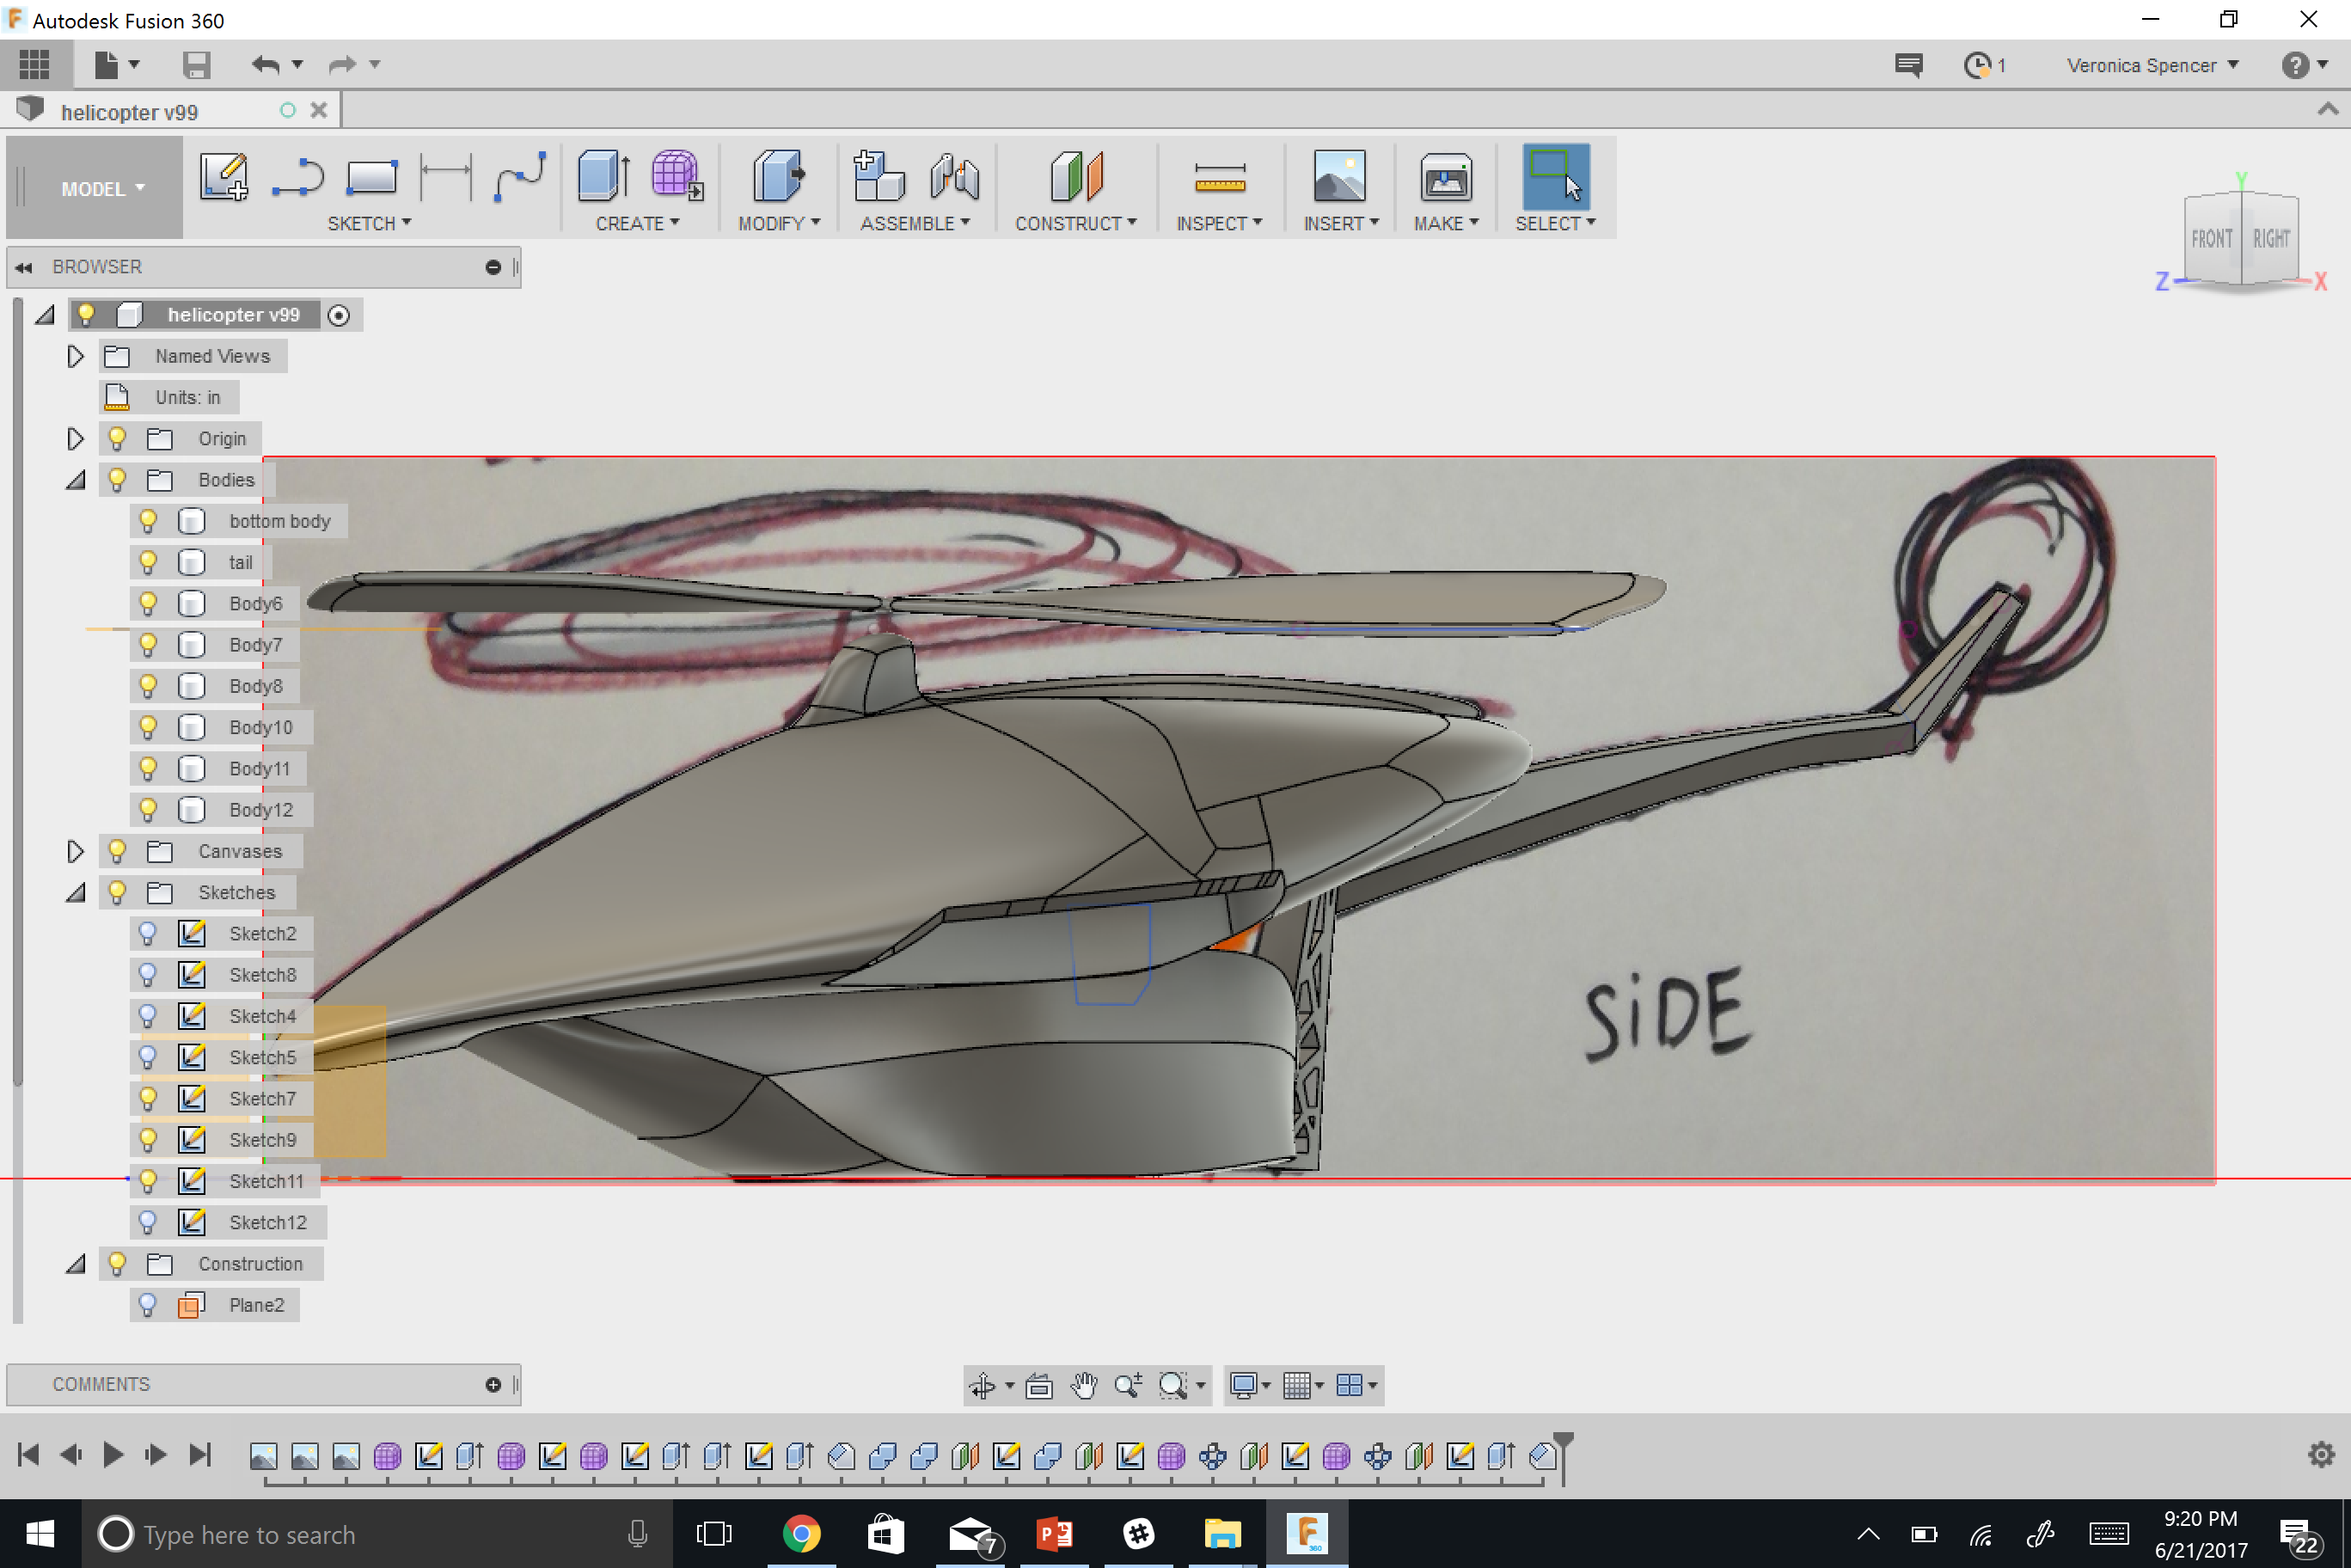Open the File menu dropdown arrow

point(135,65)
